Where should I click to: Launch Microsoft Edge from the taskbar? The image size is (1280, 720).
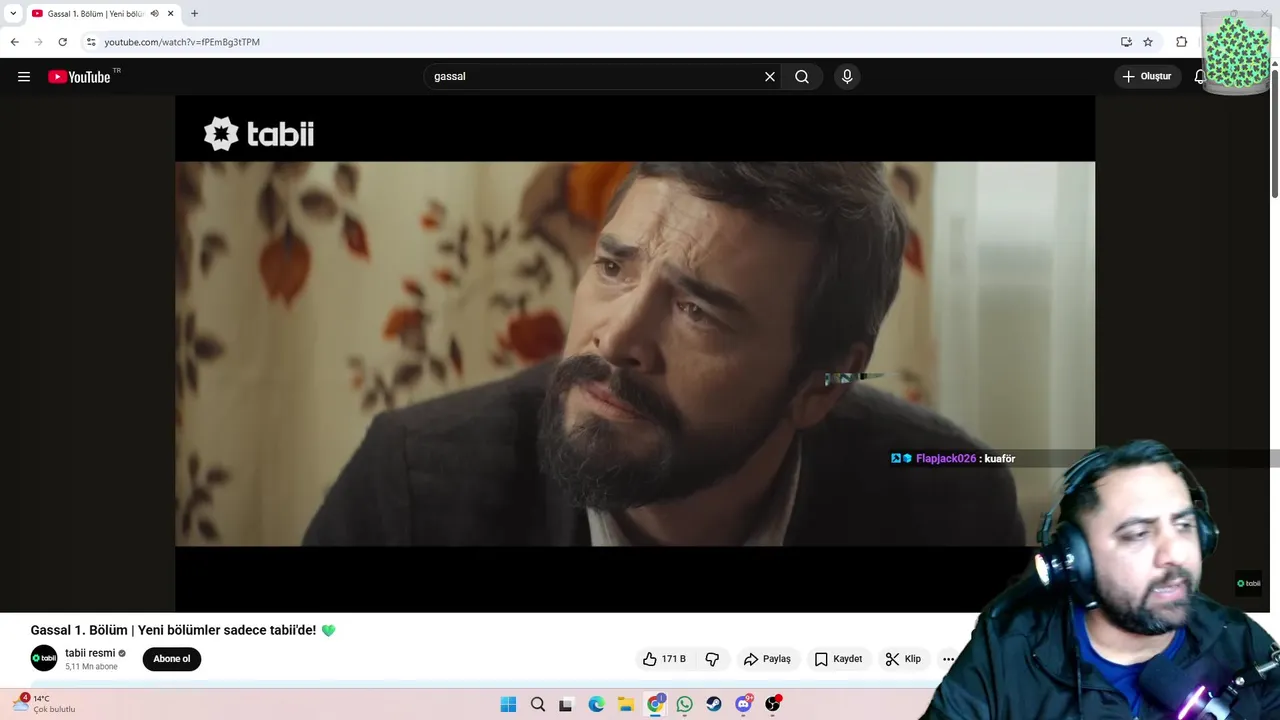596,704
